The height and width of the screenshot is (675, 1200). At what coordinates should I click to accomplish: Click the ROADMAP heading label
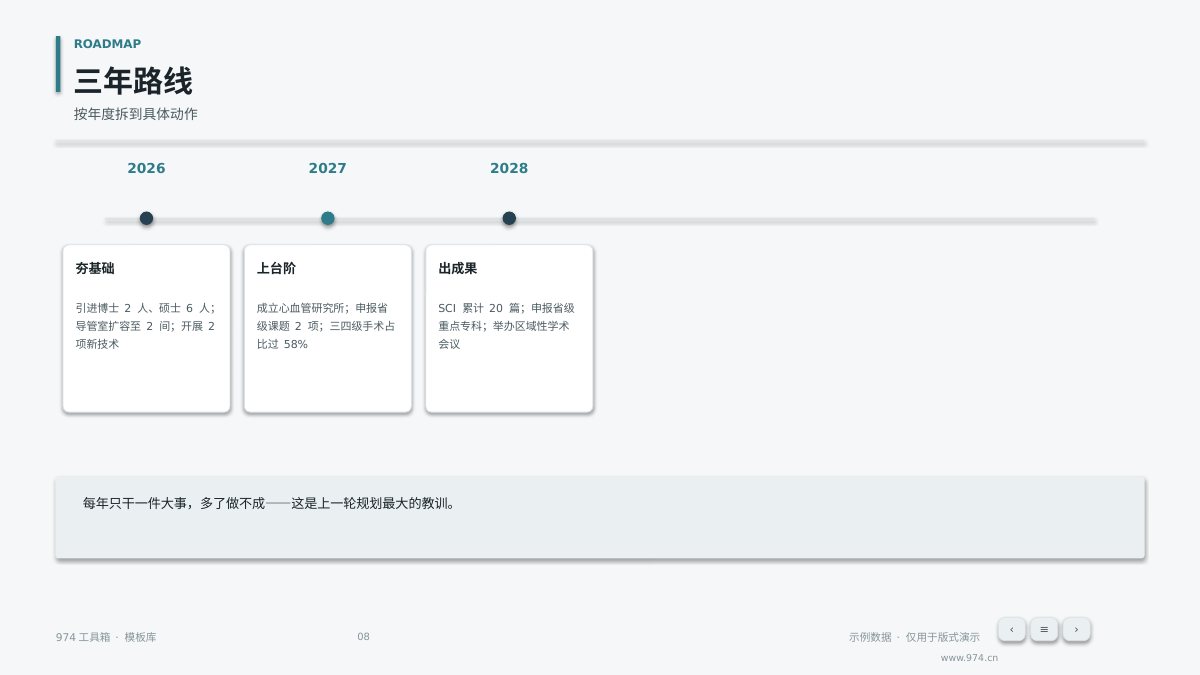point(107,44)
